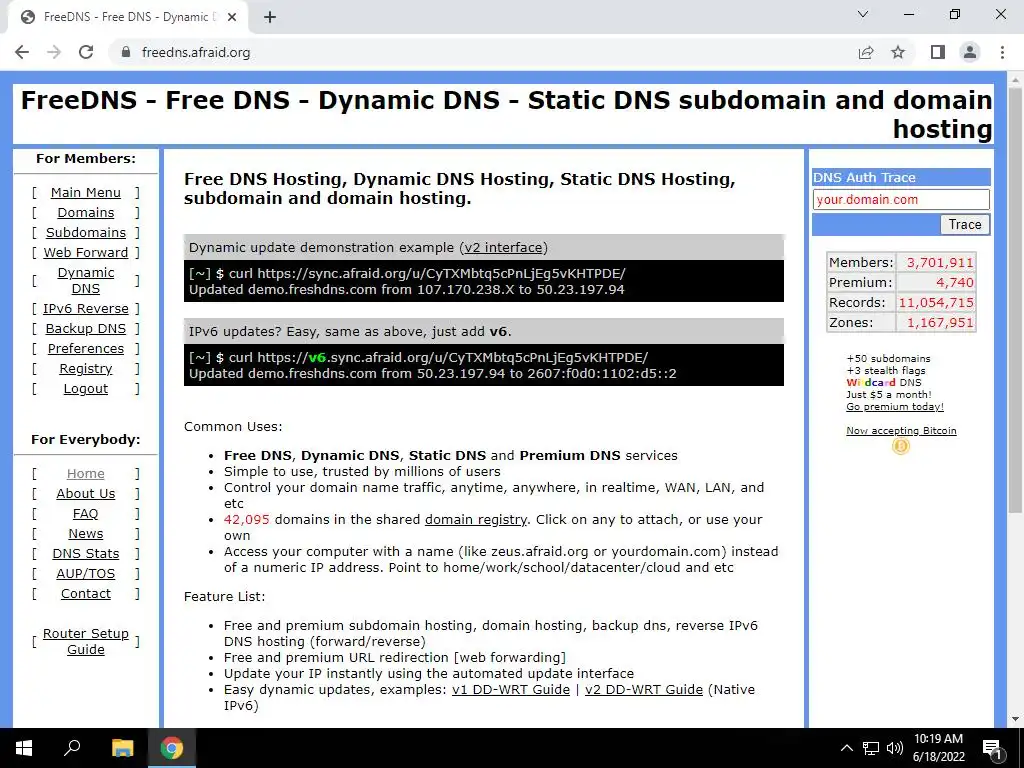Show hidden system tray icons

pyautogui.click(x=846, y=748)
